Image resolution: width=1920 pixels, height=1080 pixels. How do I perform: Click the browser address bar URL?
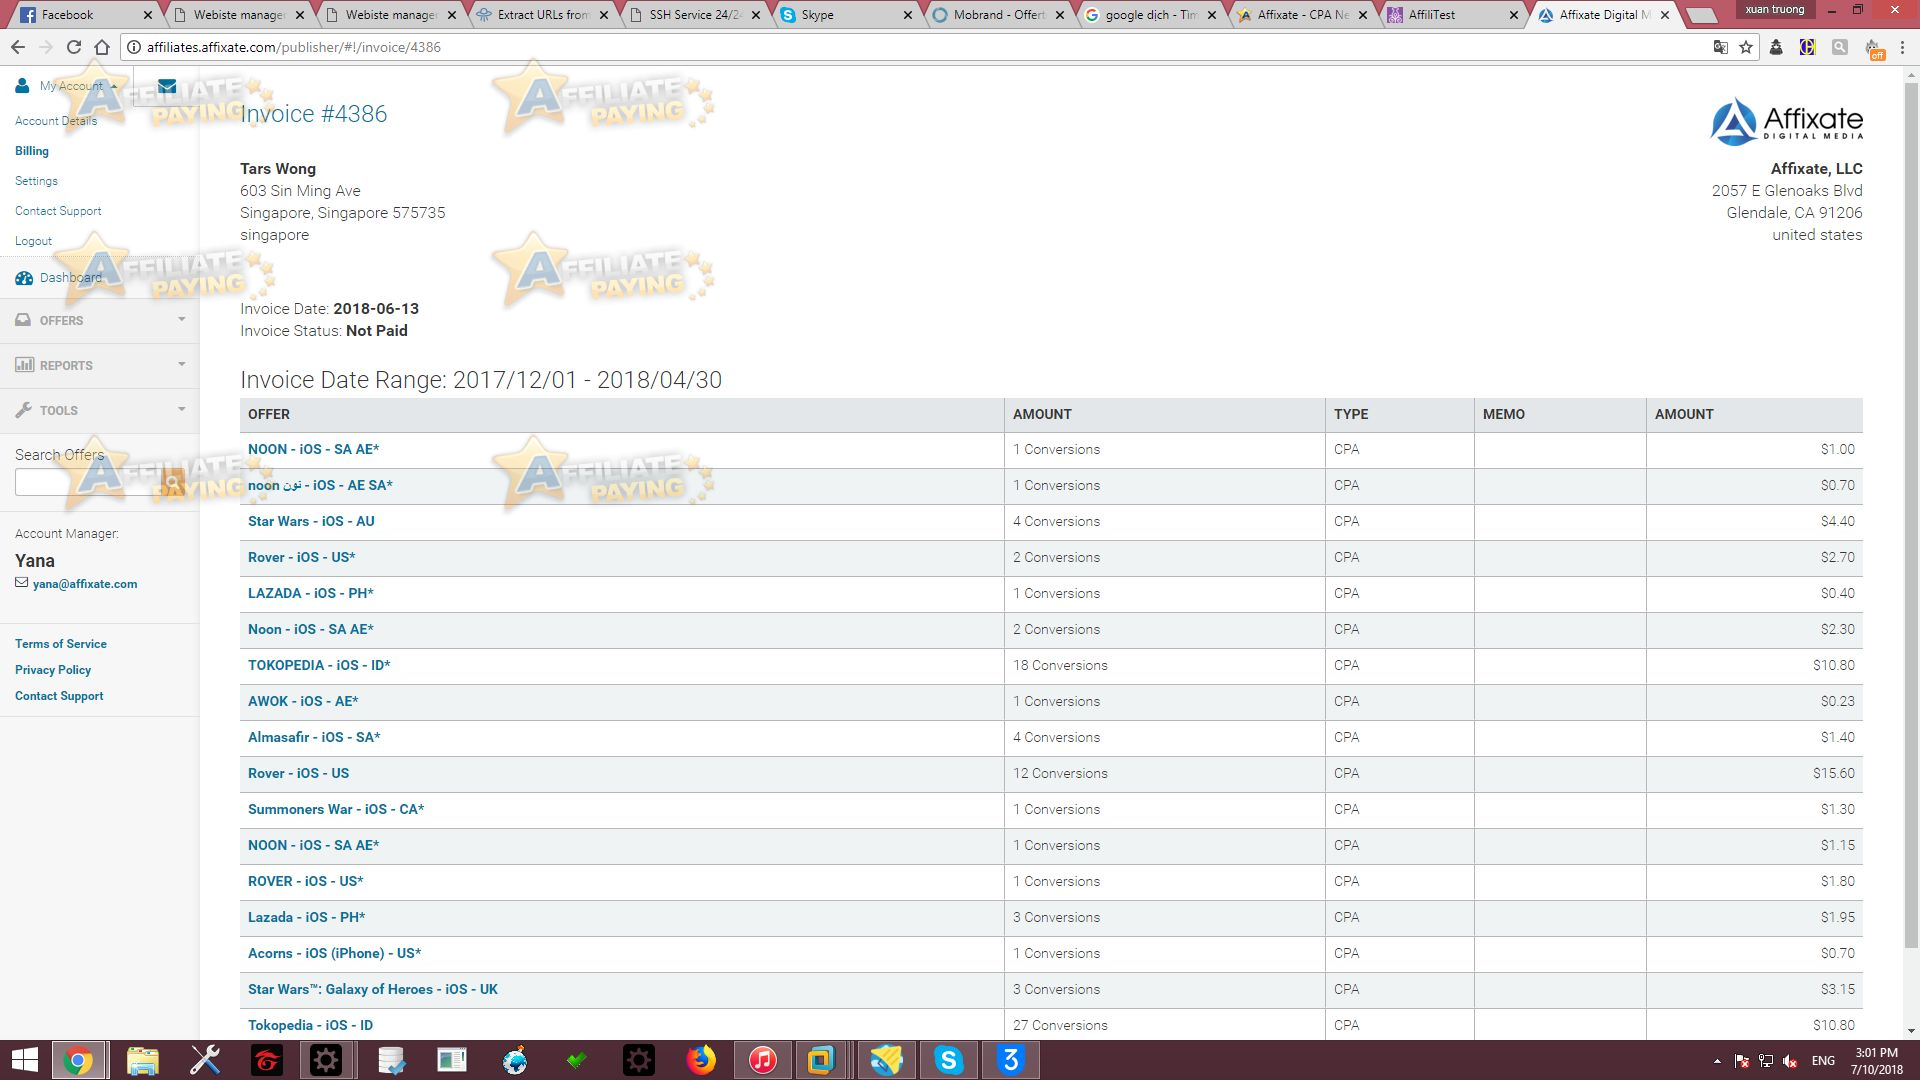294,47
